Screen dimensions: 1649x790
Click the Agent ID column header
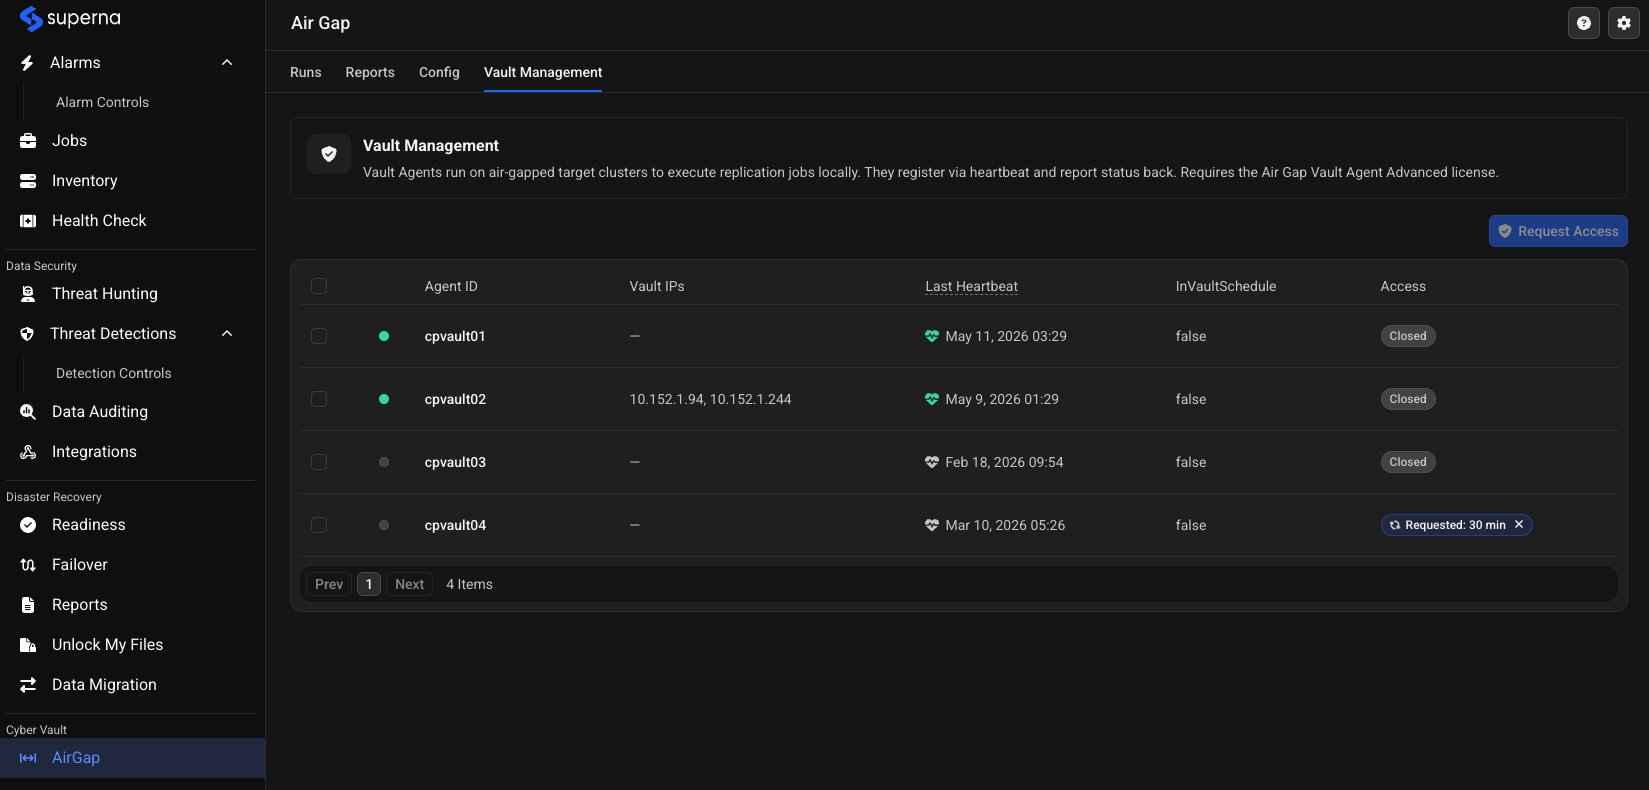(451, 286)
